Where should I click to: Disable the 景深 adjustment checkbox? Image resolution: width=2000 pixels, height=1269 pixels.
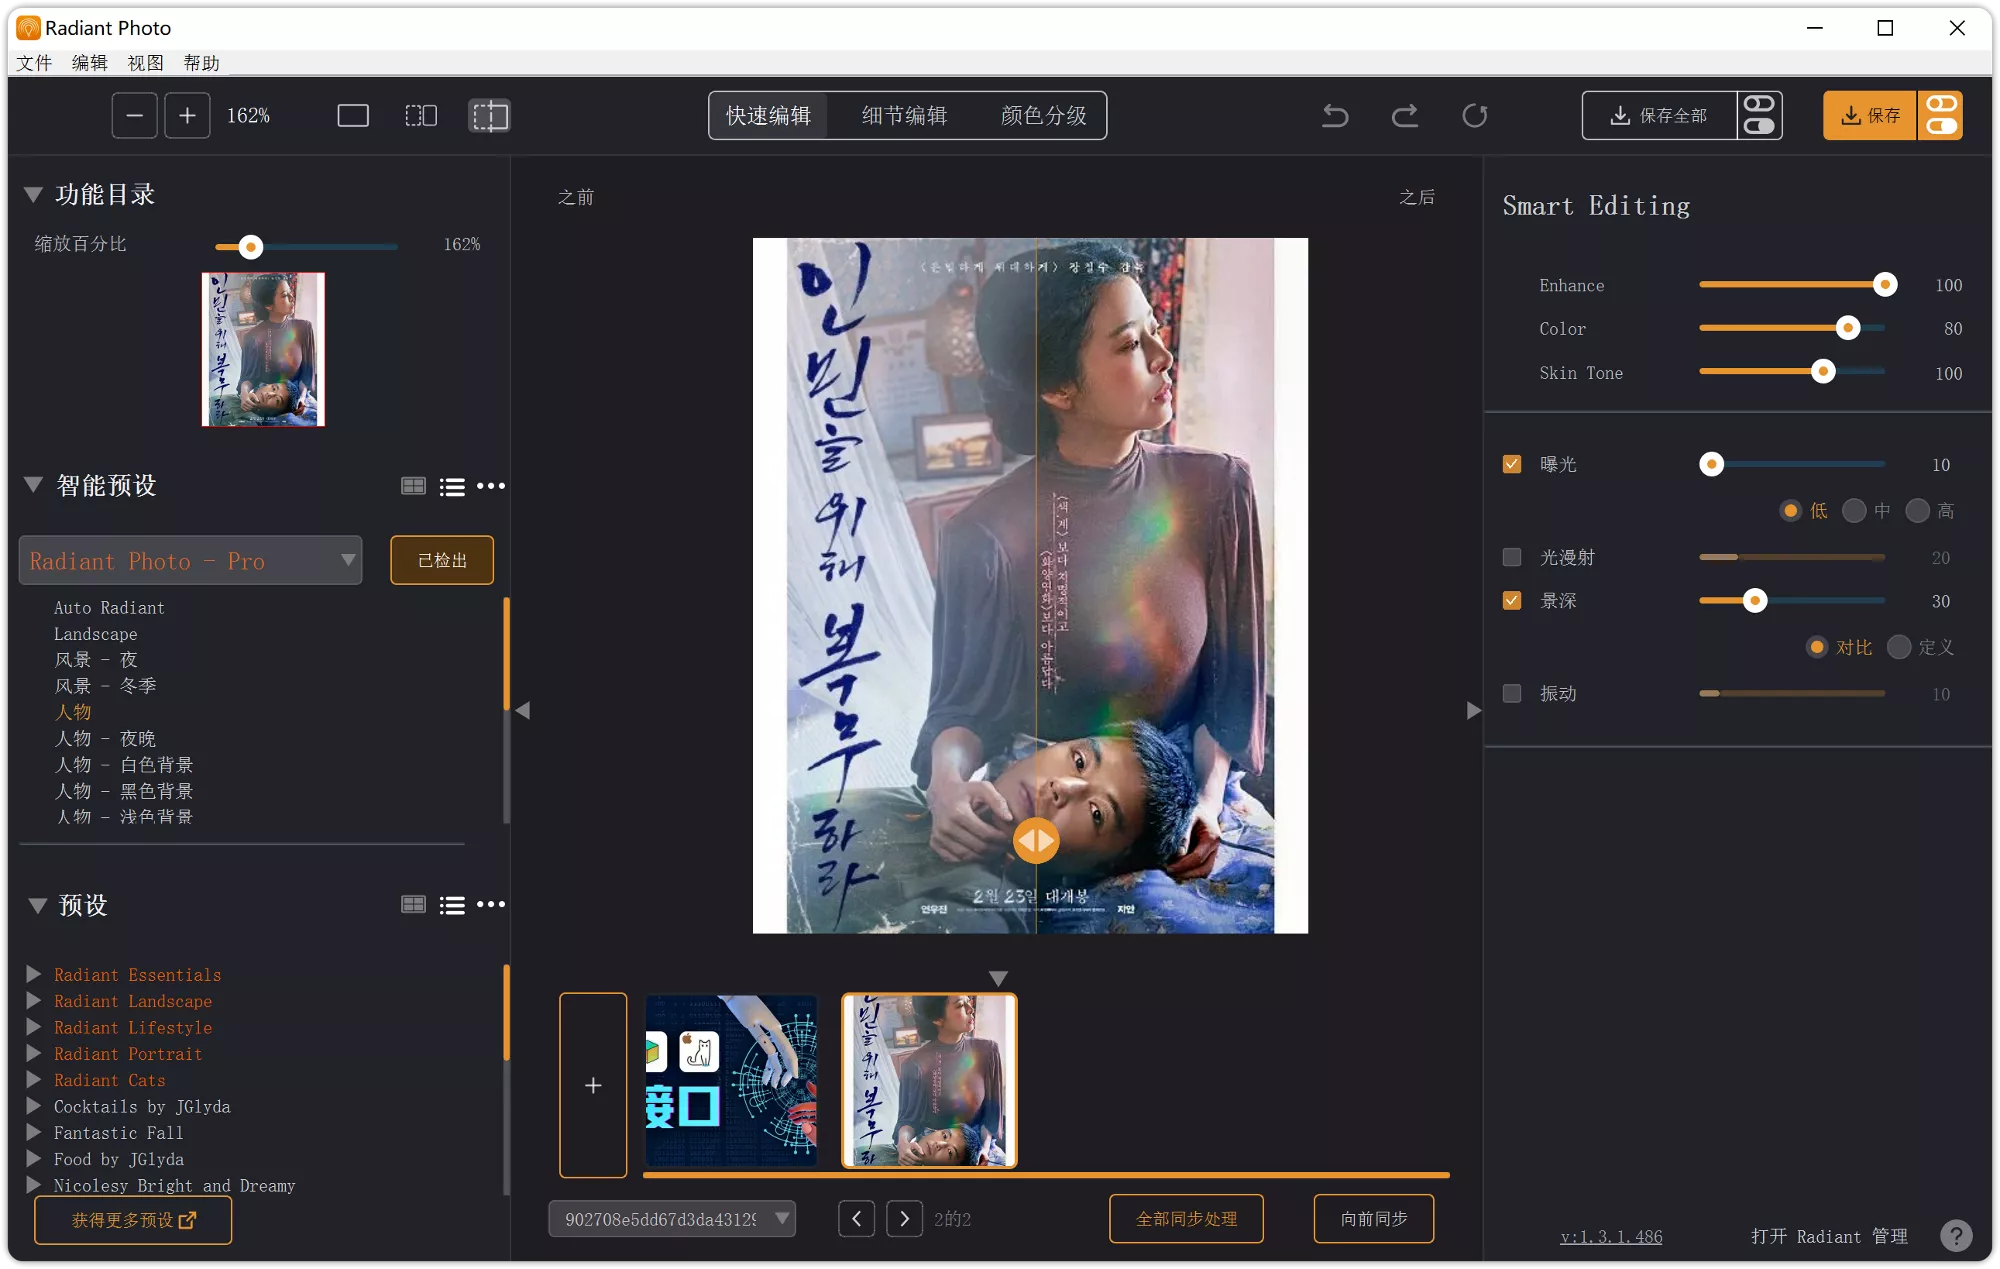[x=1511, y=601]
